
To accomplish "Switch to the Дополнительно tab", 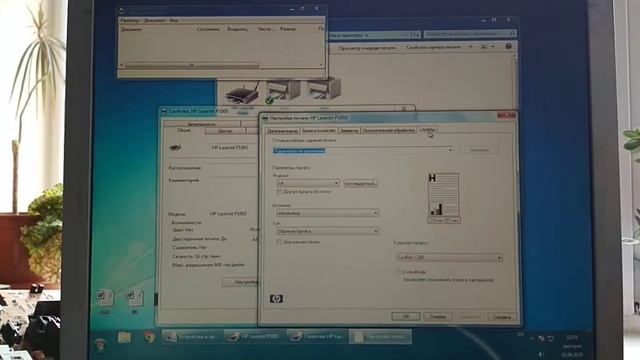I will (x=282, y=131).
